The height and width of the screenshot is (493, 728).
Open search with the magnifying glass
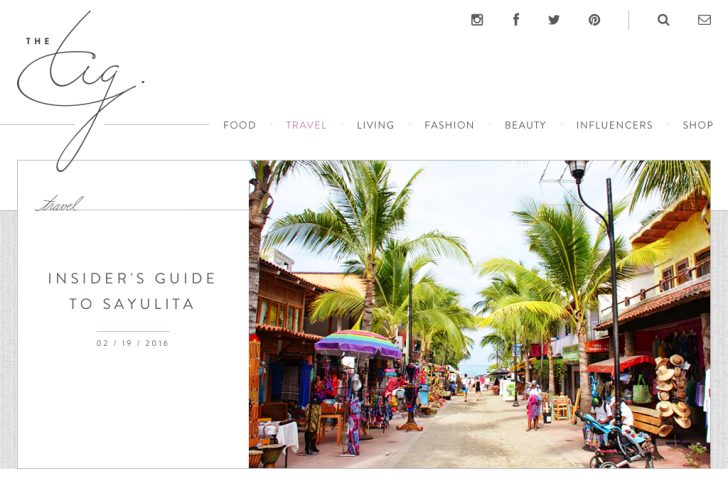pos(663,20)
